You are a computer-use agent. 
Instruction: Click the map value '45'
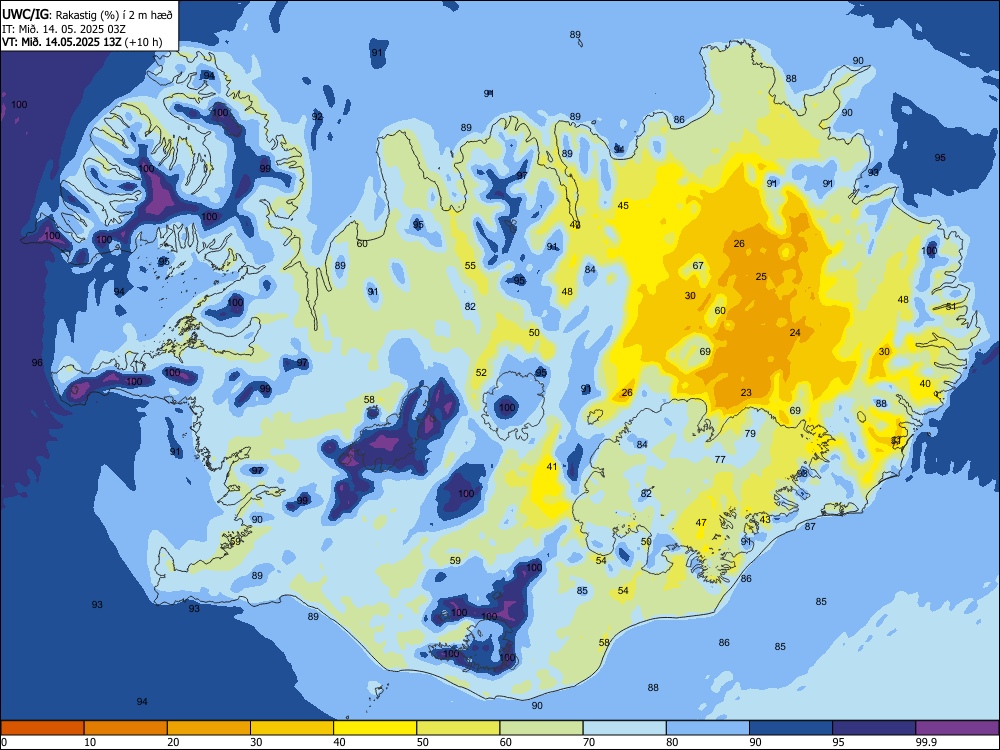(623, 205)
